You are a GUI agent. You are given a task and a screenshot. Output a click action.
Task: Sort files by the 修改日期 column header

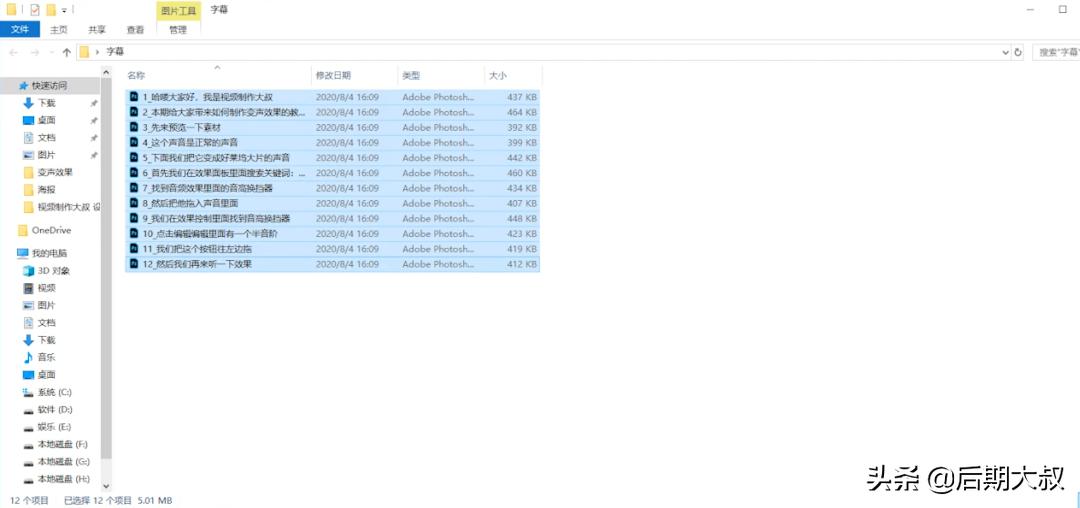[x=333, y=76]
